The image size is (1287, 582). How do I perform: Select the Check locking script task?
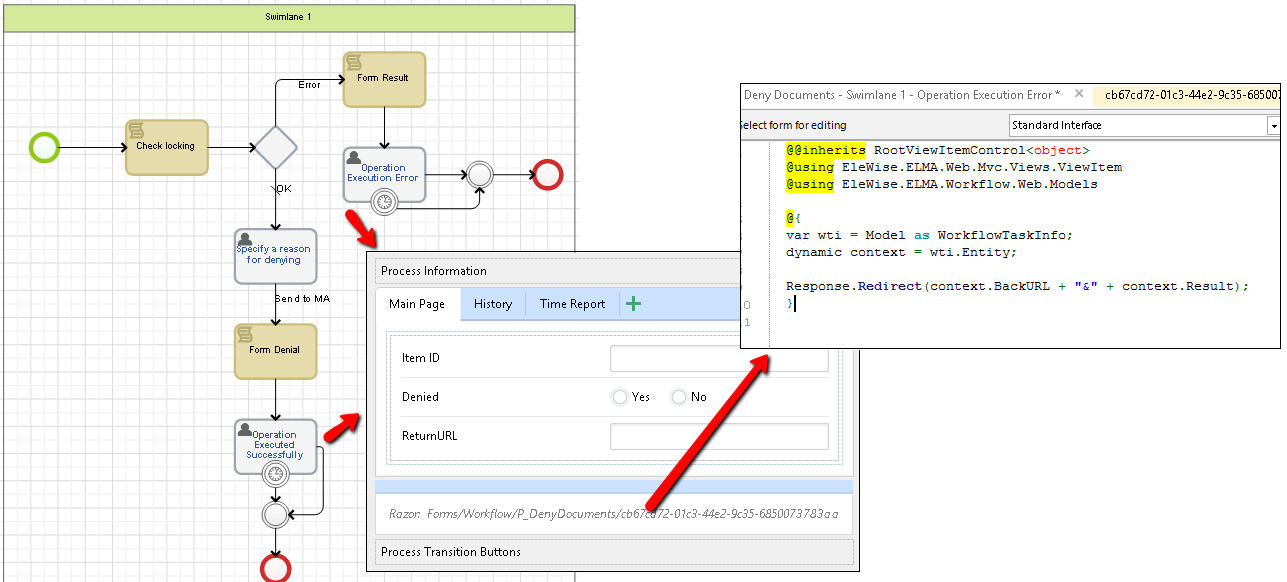pyautogui.click(x=166, y=147)
